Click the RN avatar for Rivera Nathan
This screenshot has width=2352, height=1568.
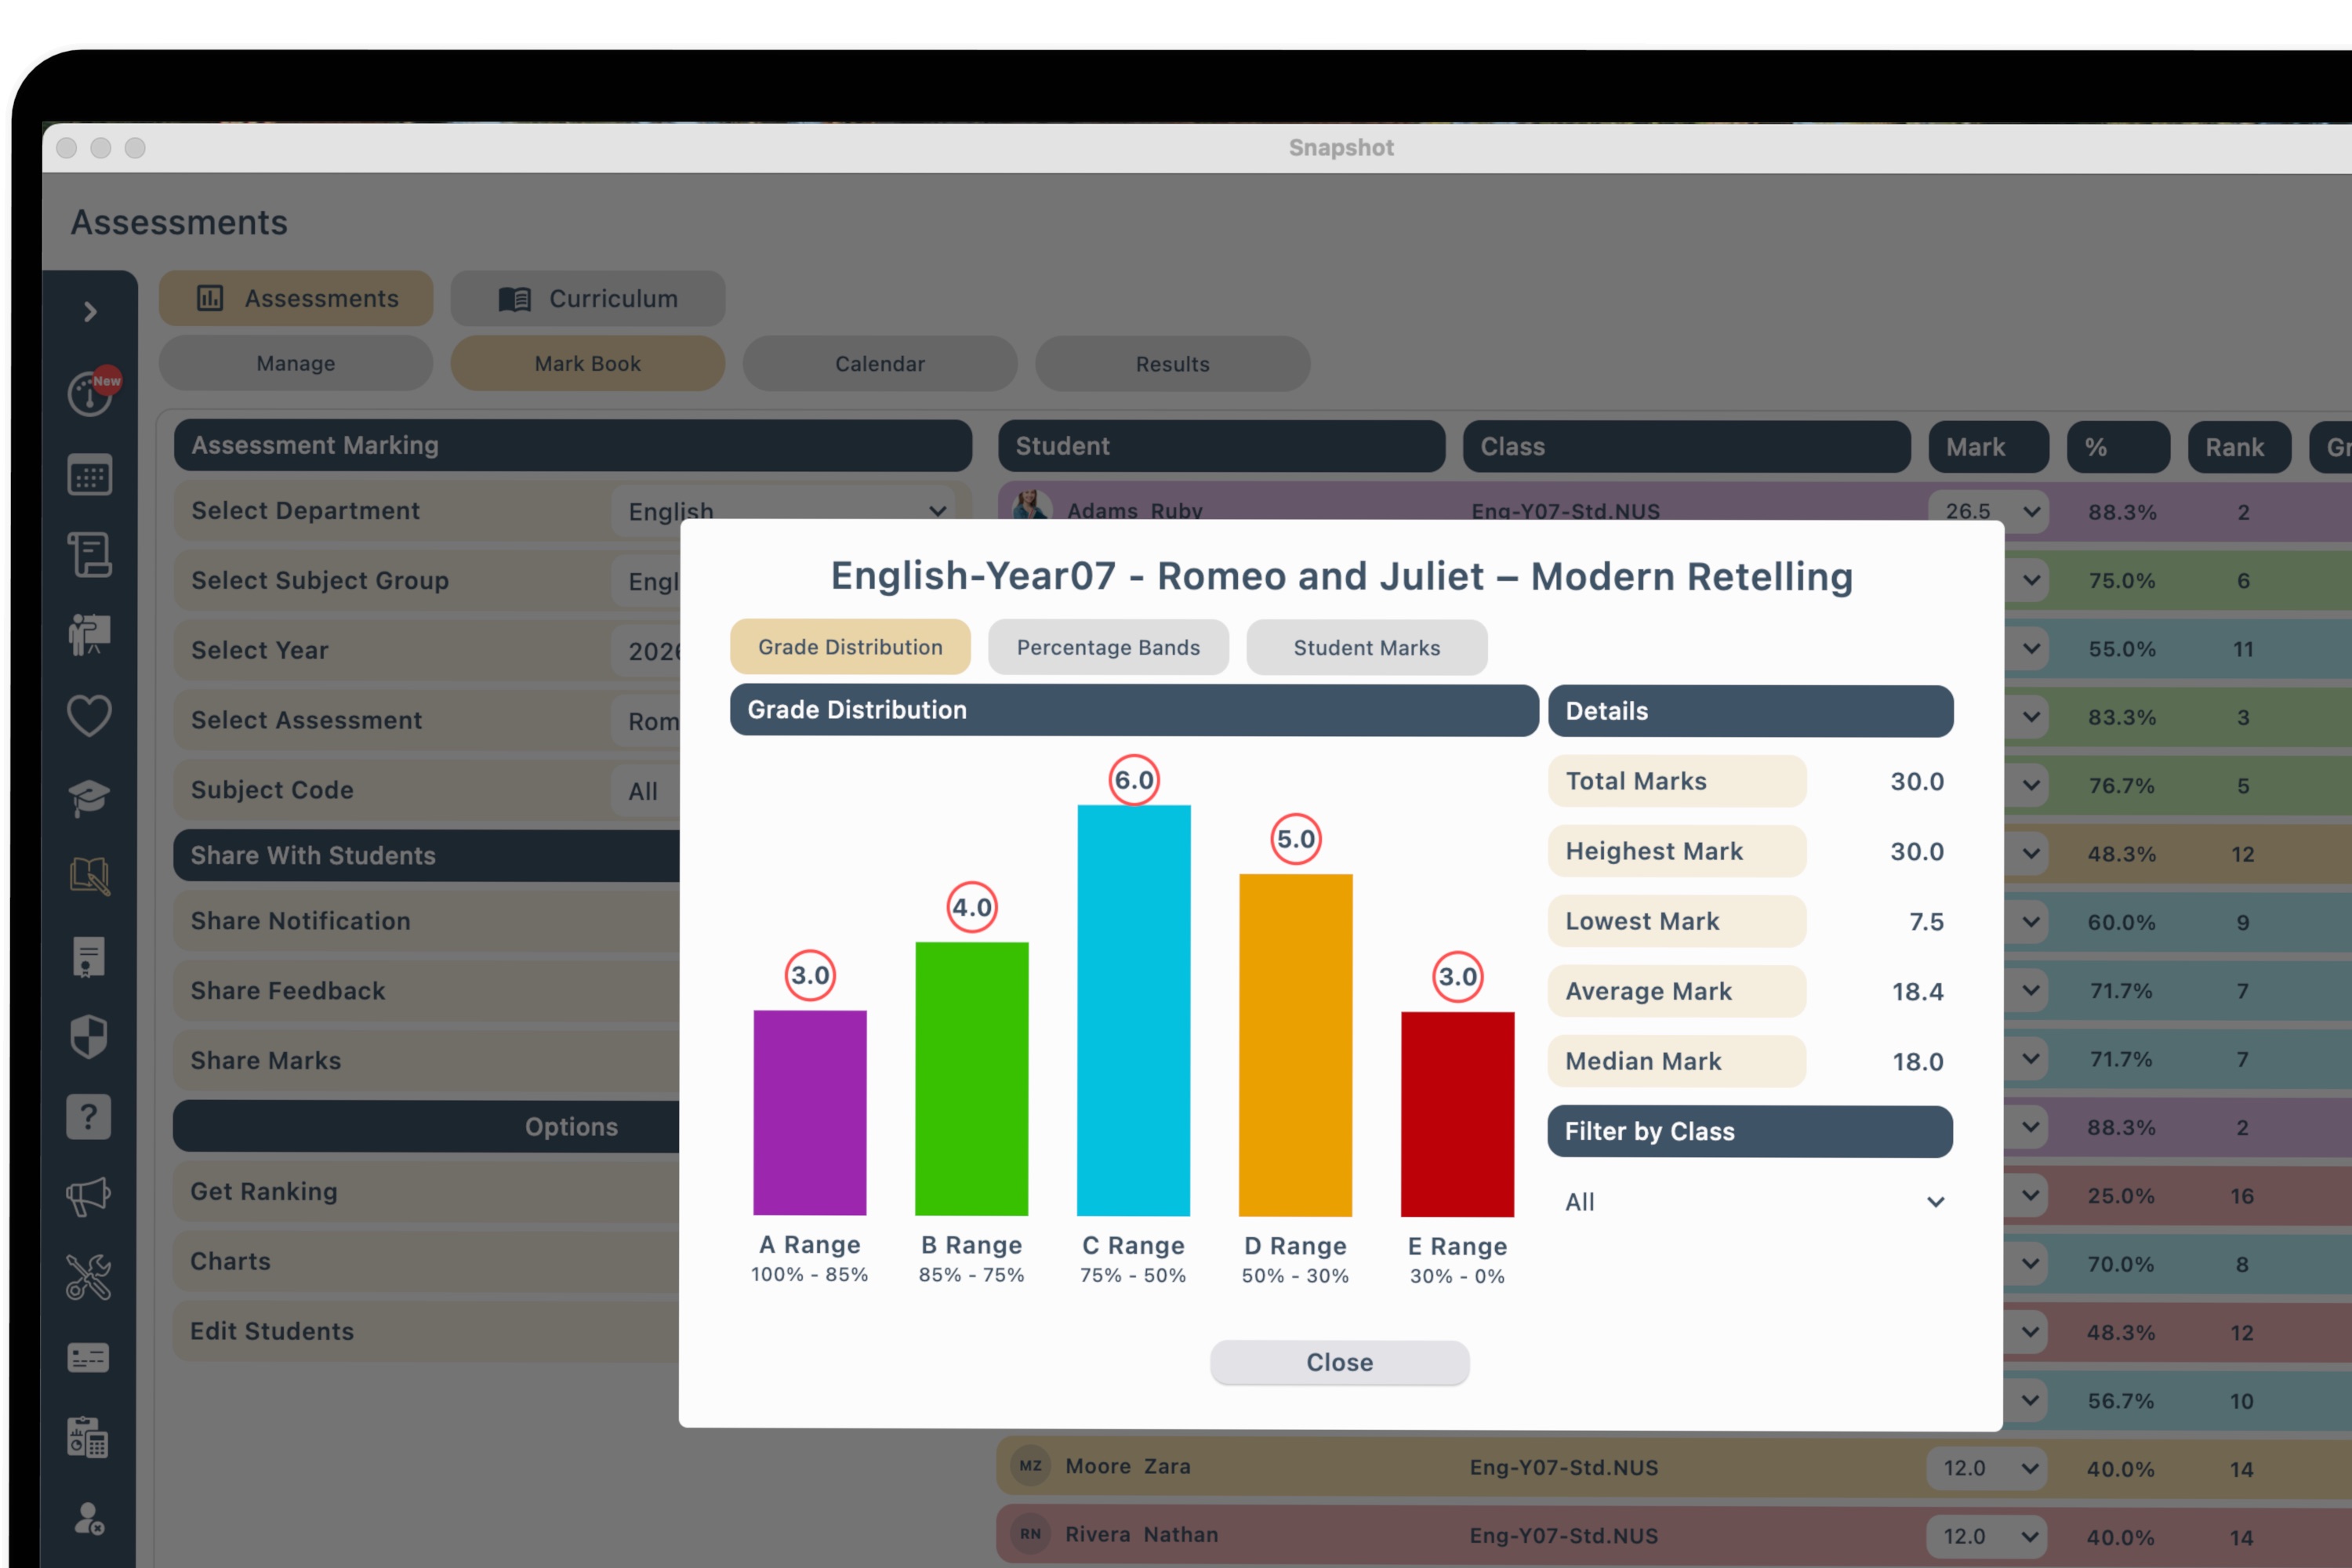point(1031,1534)
